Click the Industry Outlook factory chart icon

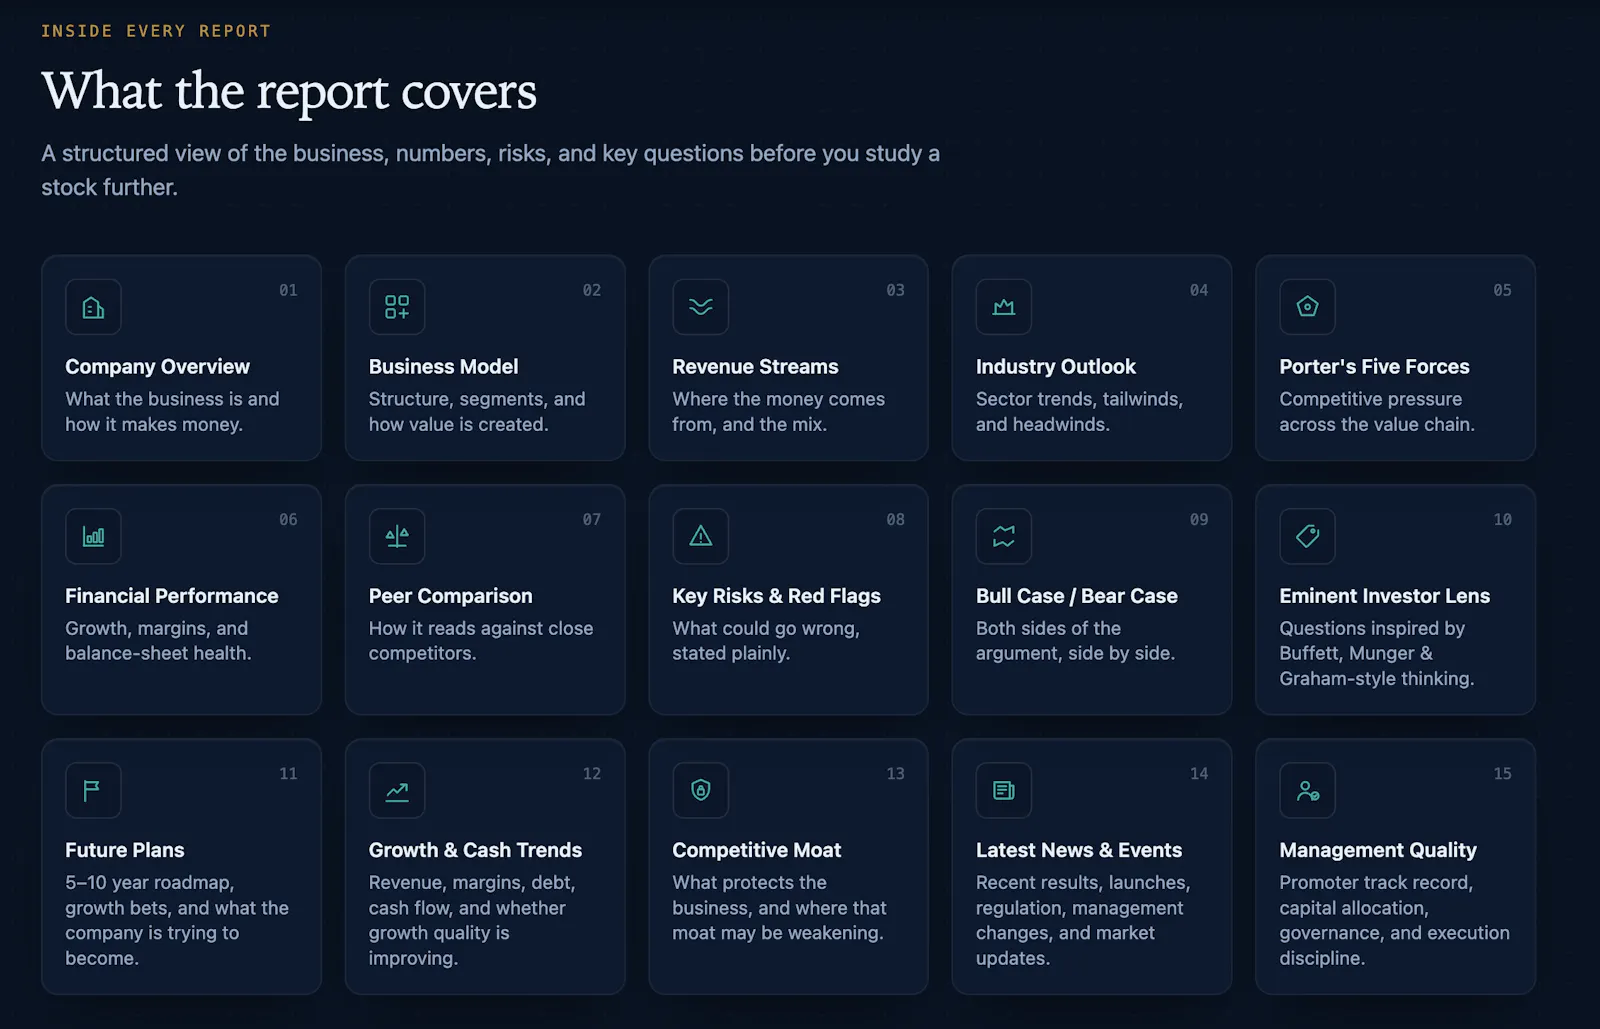point(1004,307)
